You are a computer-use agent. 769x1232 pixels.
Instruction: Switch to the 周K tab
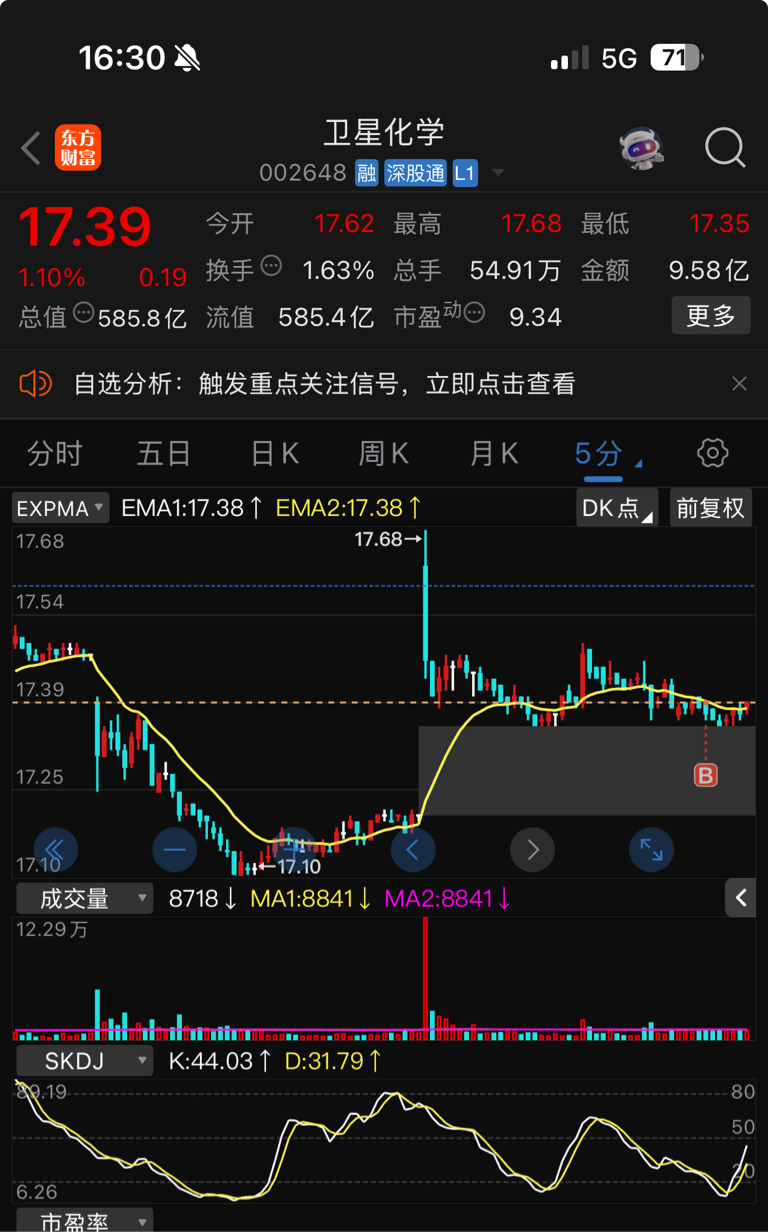tap(384, 454)
